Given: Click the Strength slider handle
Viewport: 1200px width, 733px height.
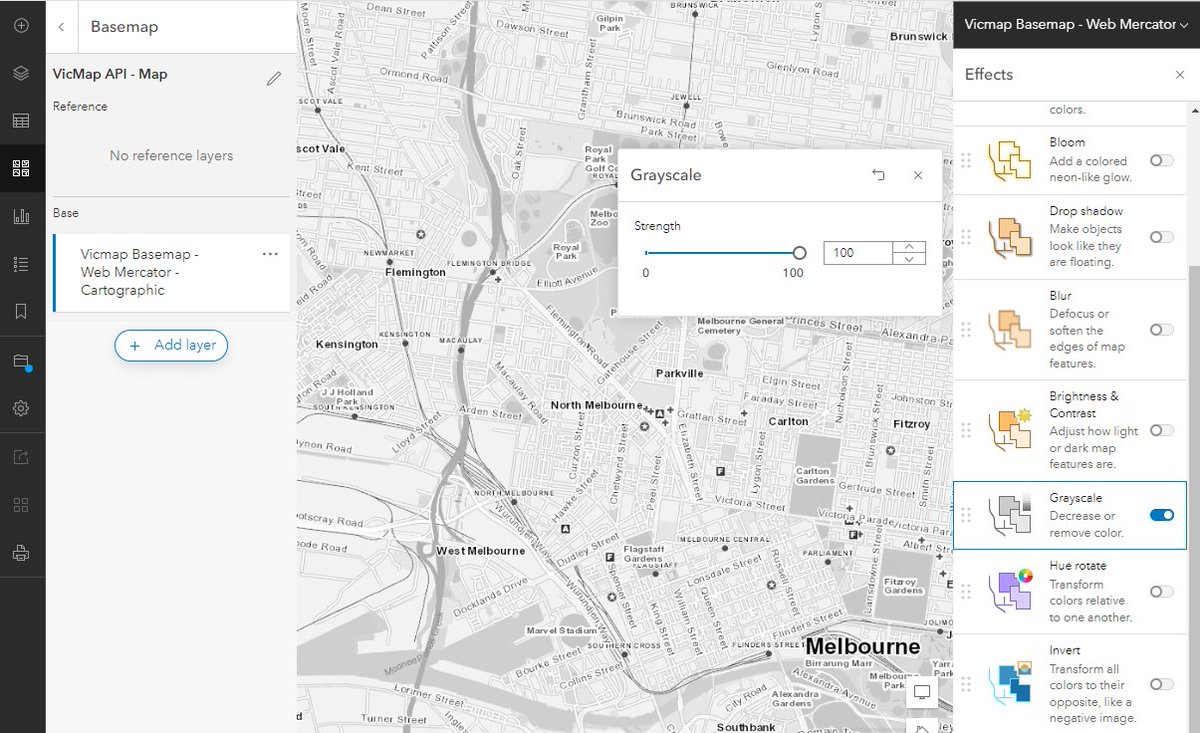Looking at the screenshot, I should 799,253.
